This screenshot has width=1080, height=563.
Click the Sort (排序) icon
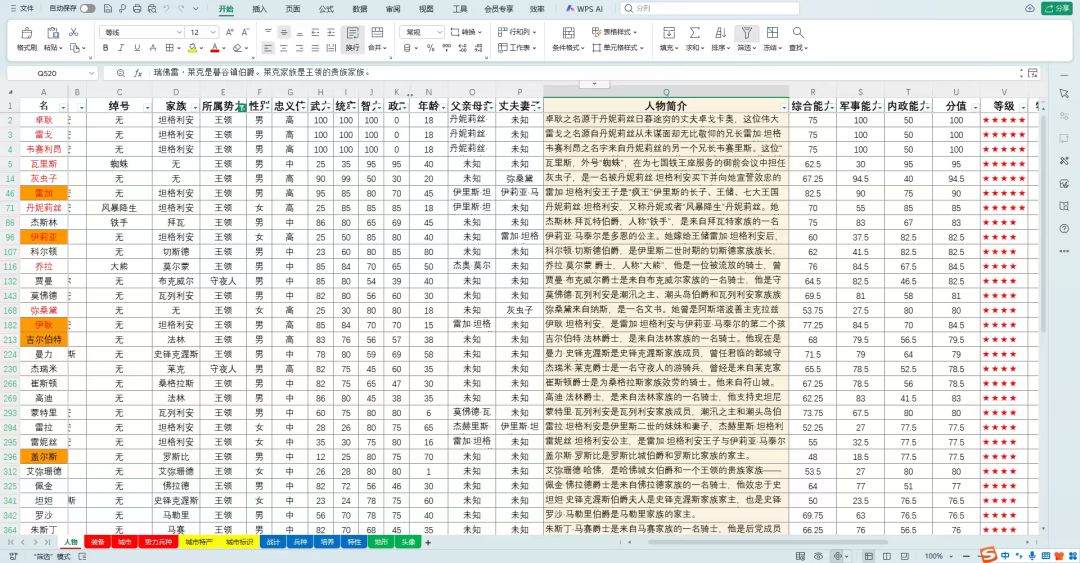(720, 33)
